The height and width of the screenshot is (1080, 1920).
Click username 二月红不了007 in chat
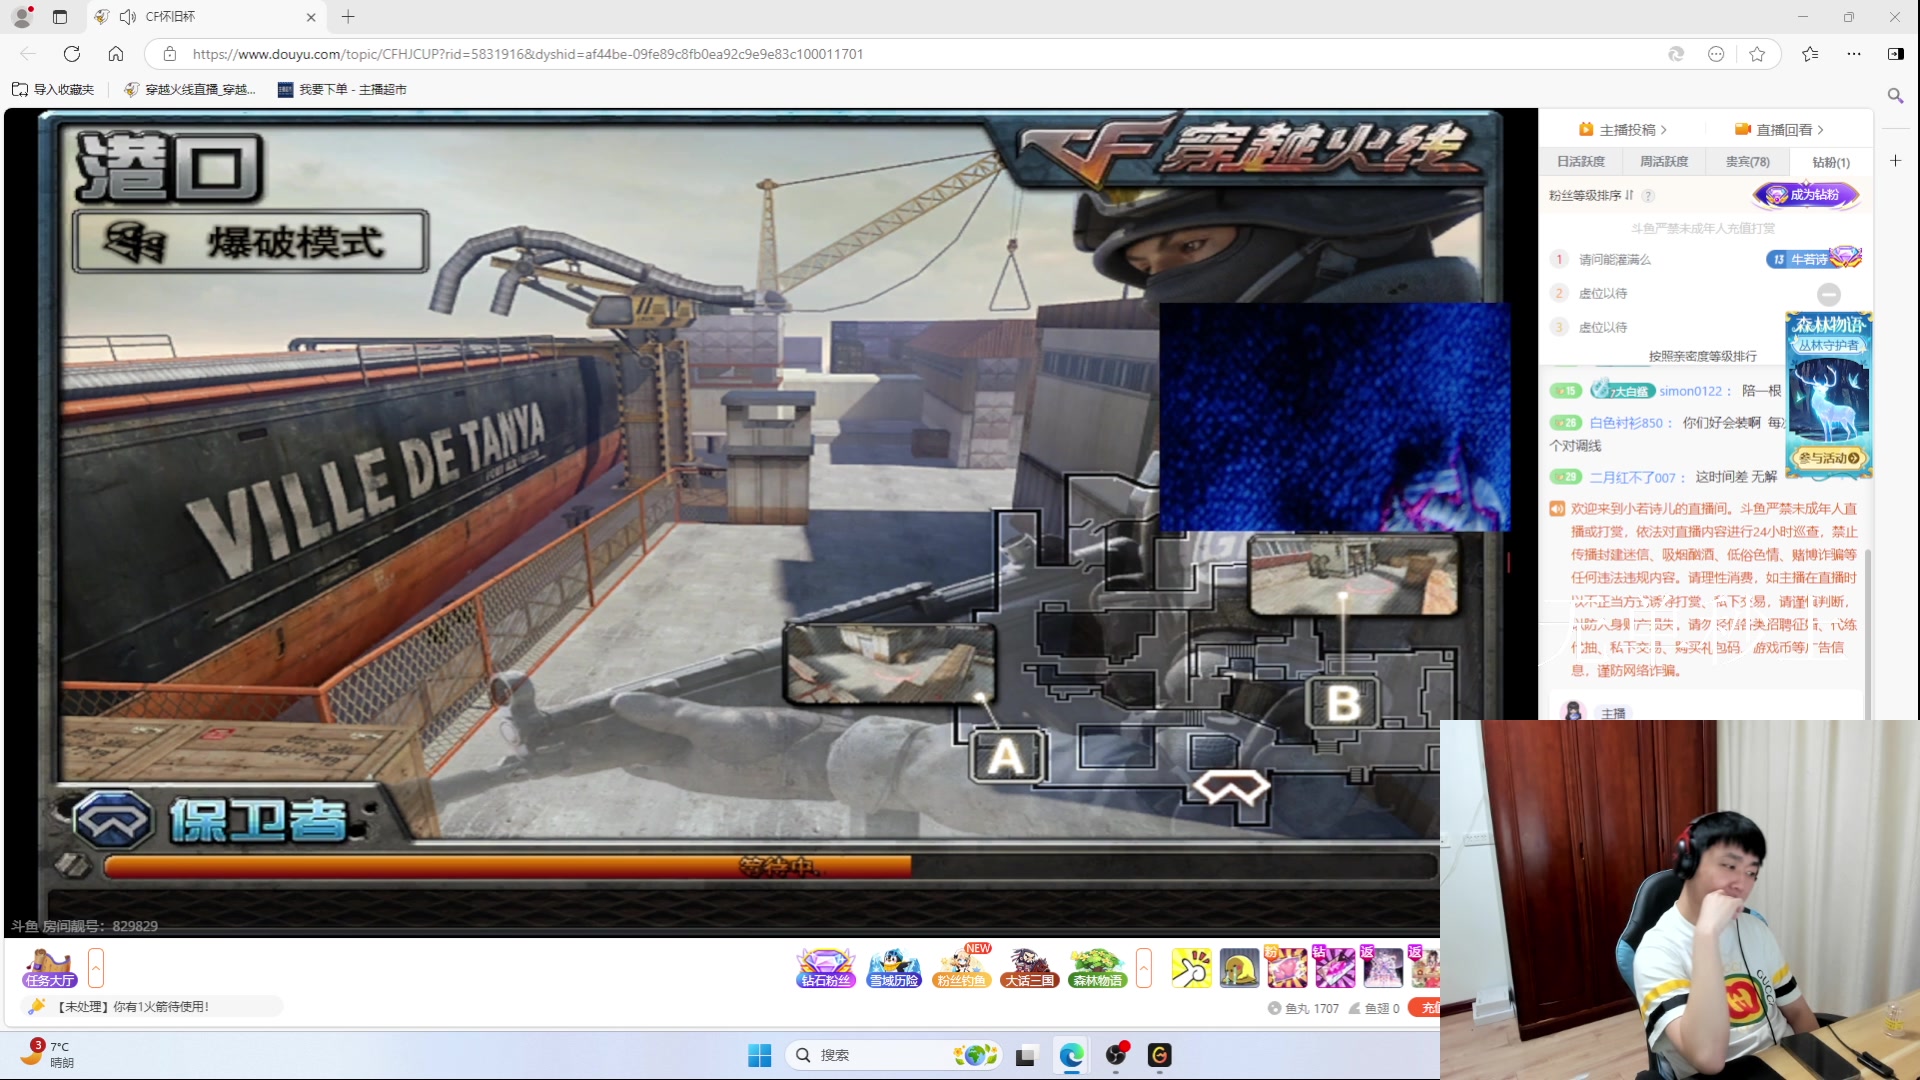(x=1632, y=478)
